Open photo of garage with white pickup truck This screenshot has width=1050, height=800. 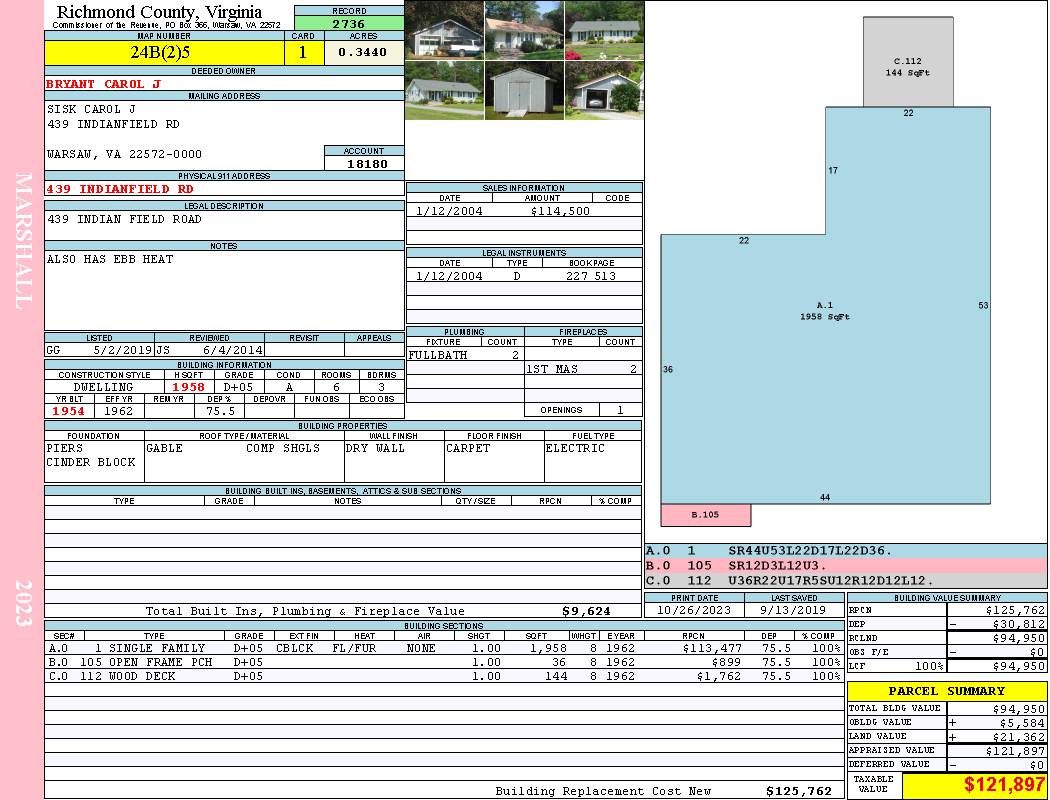pos(444,30)
